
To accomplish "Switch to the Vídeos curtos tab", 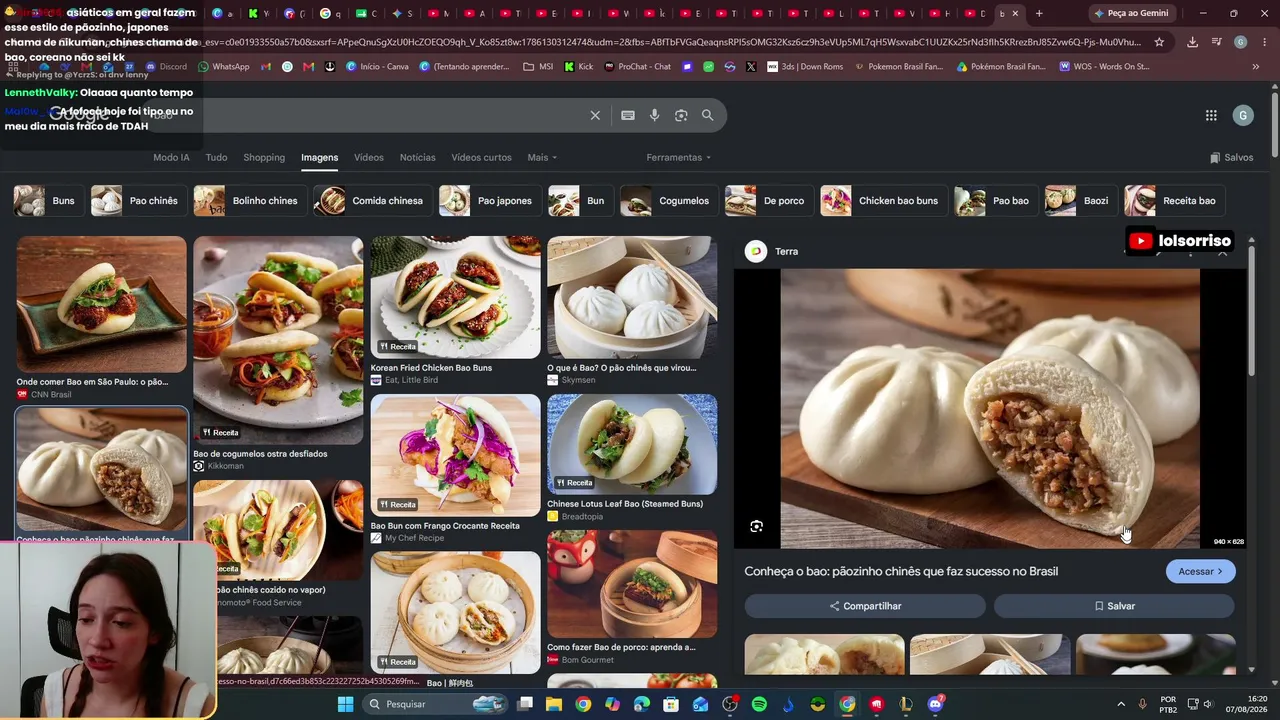I will [481, 157].
